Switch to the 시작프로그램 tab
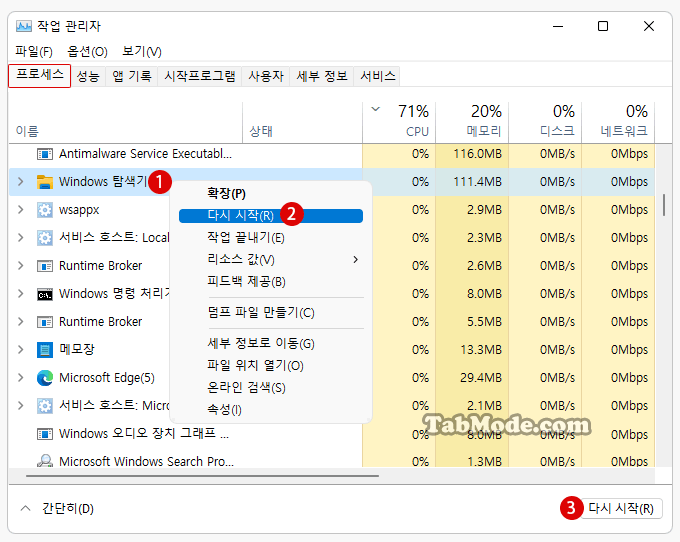The image size is (680, 542). click(199, 76)
